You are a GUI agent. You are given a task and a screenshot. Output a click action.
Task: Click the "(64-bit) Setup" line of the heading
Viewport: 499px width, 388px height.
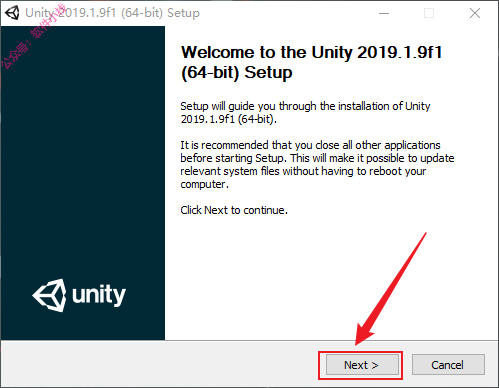237,72
